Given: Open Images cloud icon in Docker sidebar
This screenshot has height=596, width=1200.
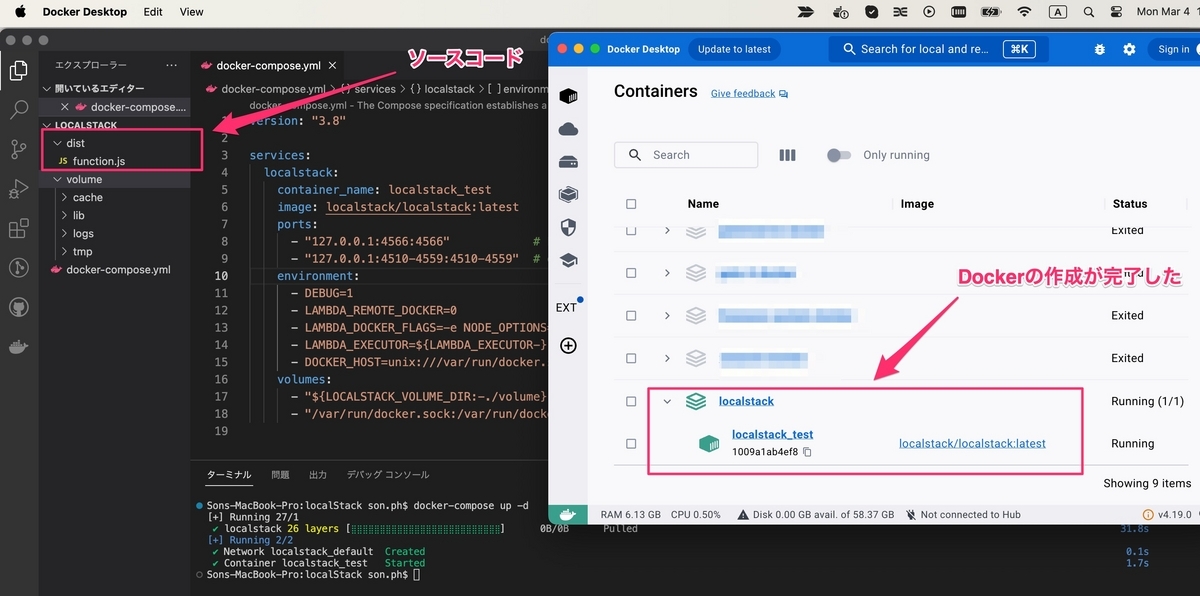Looking at the screenshot, I should click(568, 129).
